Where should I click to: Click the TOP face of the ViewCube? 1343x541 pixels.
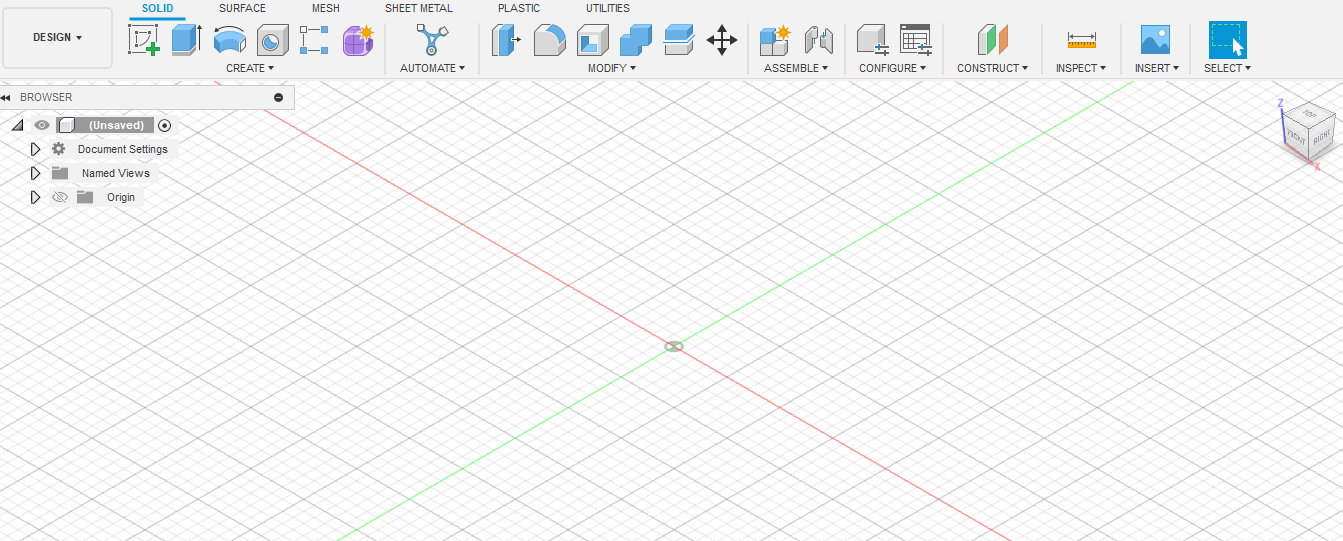(1310, 114)
